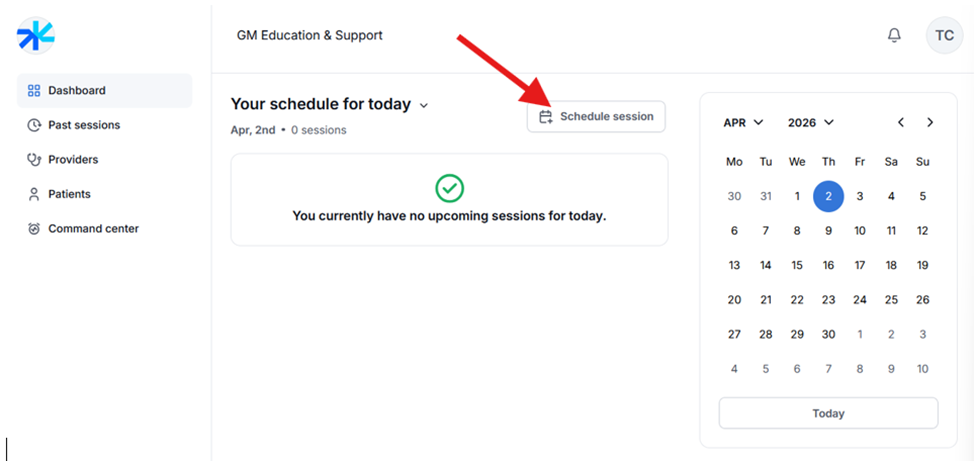975x461 pixels.
Task: Click the Patients person icon
Action: pos(34,194)
